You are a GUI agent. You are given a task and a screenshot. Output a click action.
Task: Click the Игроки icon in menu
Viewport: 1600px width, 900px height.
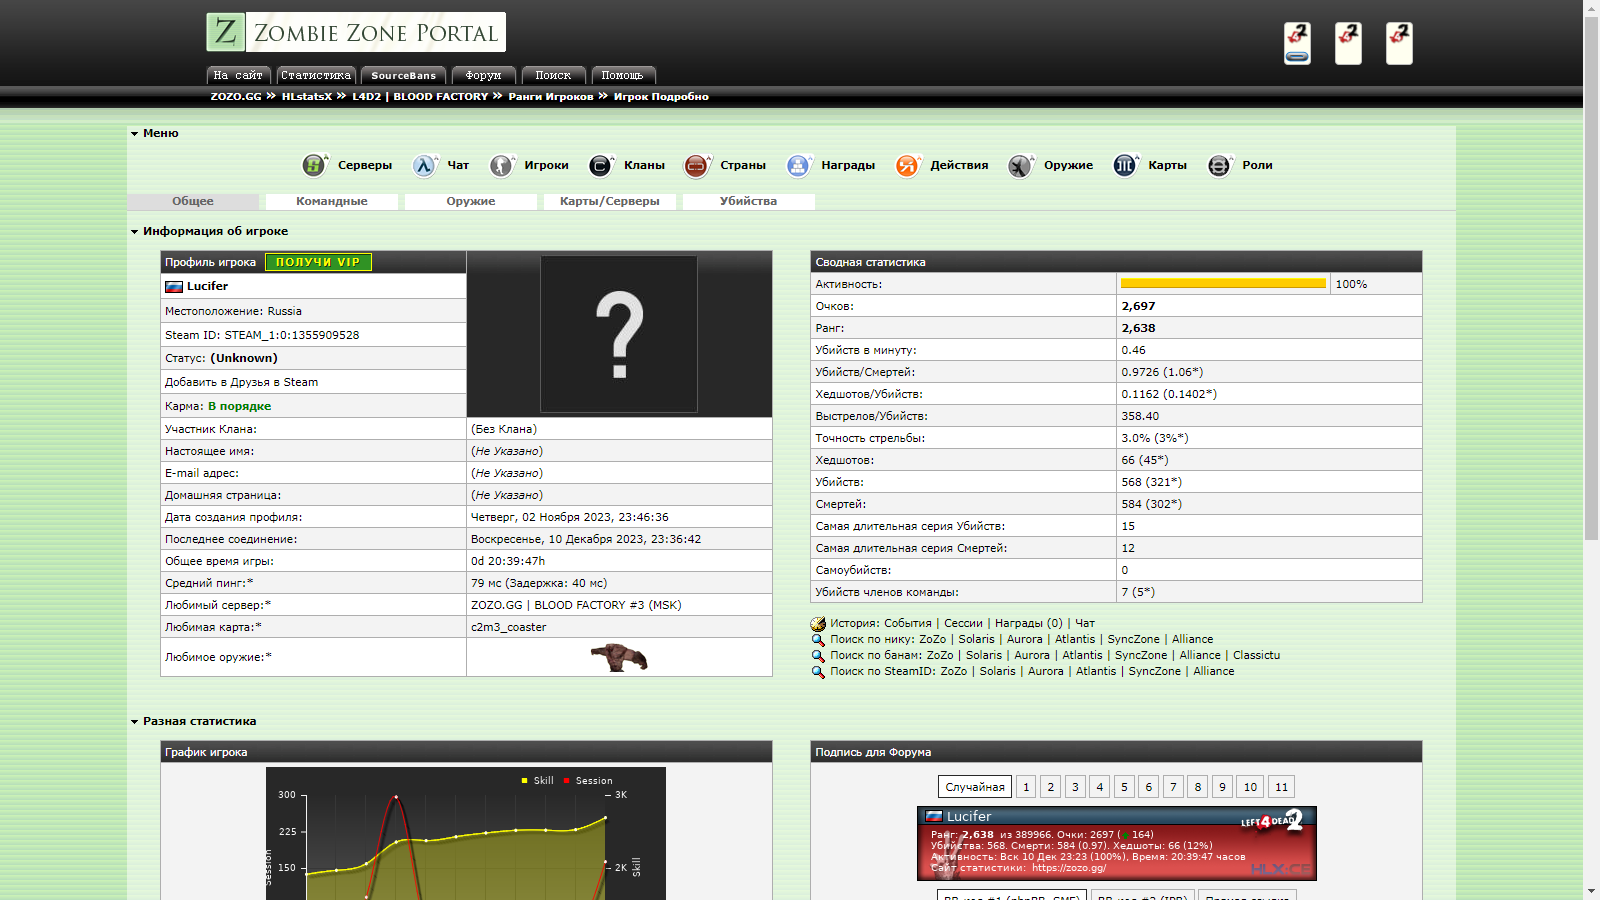point(502,165)
